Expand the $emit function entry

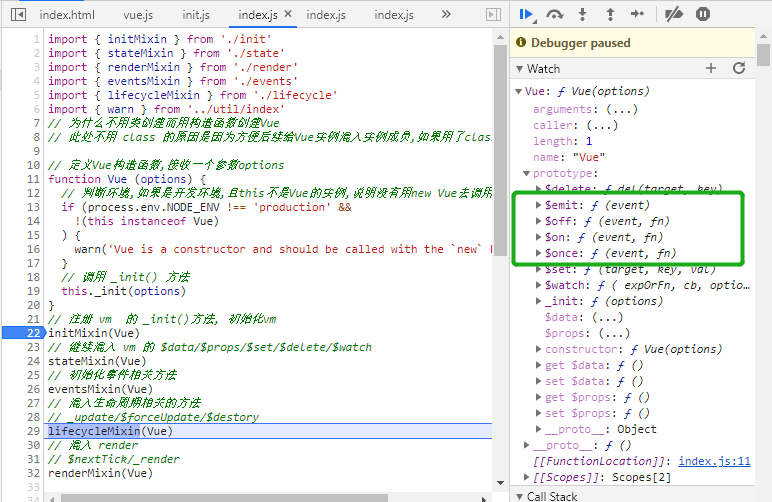click(x=538, y=205)
